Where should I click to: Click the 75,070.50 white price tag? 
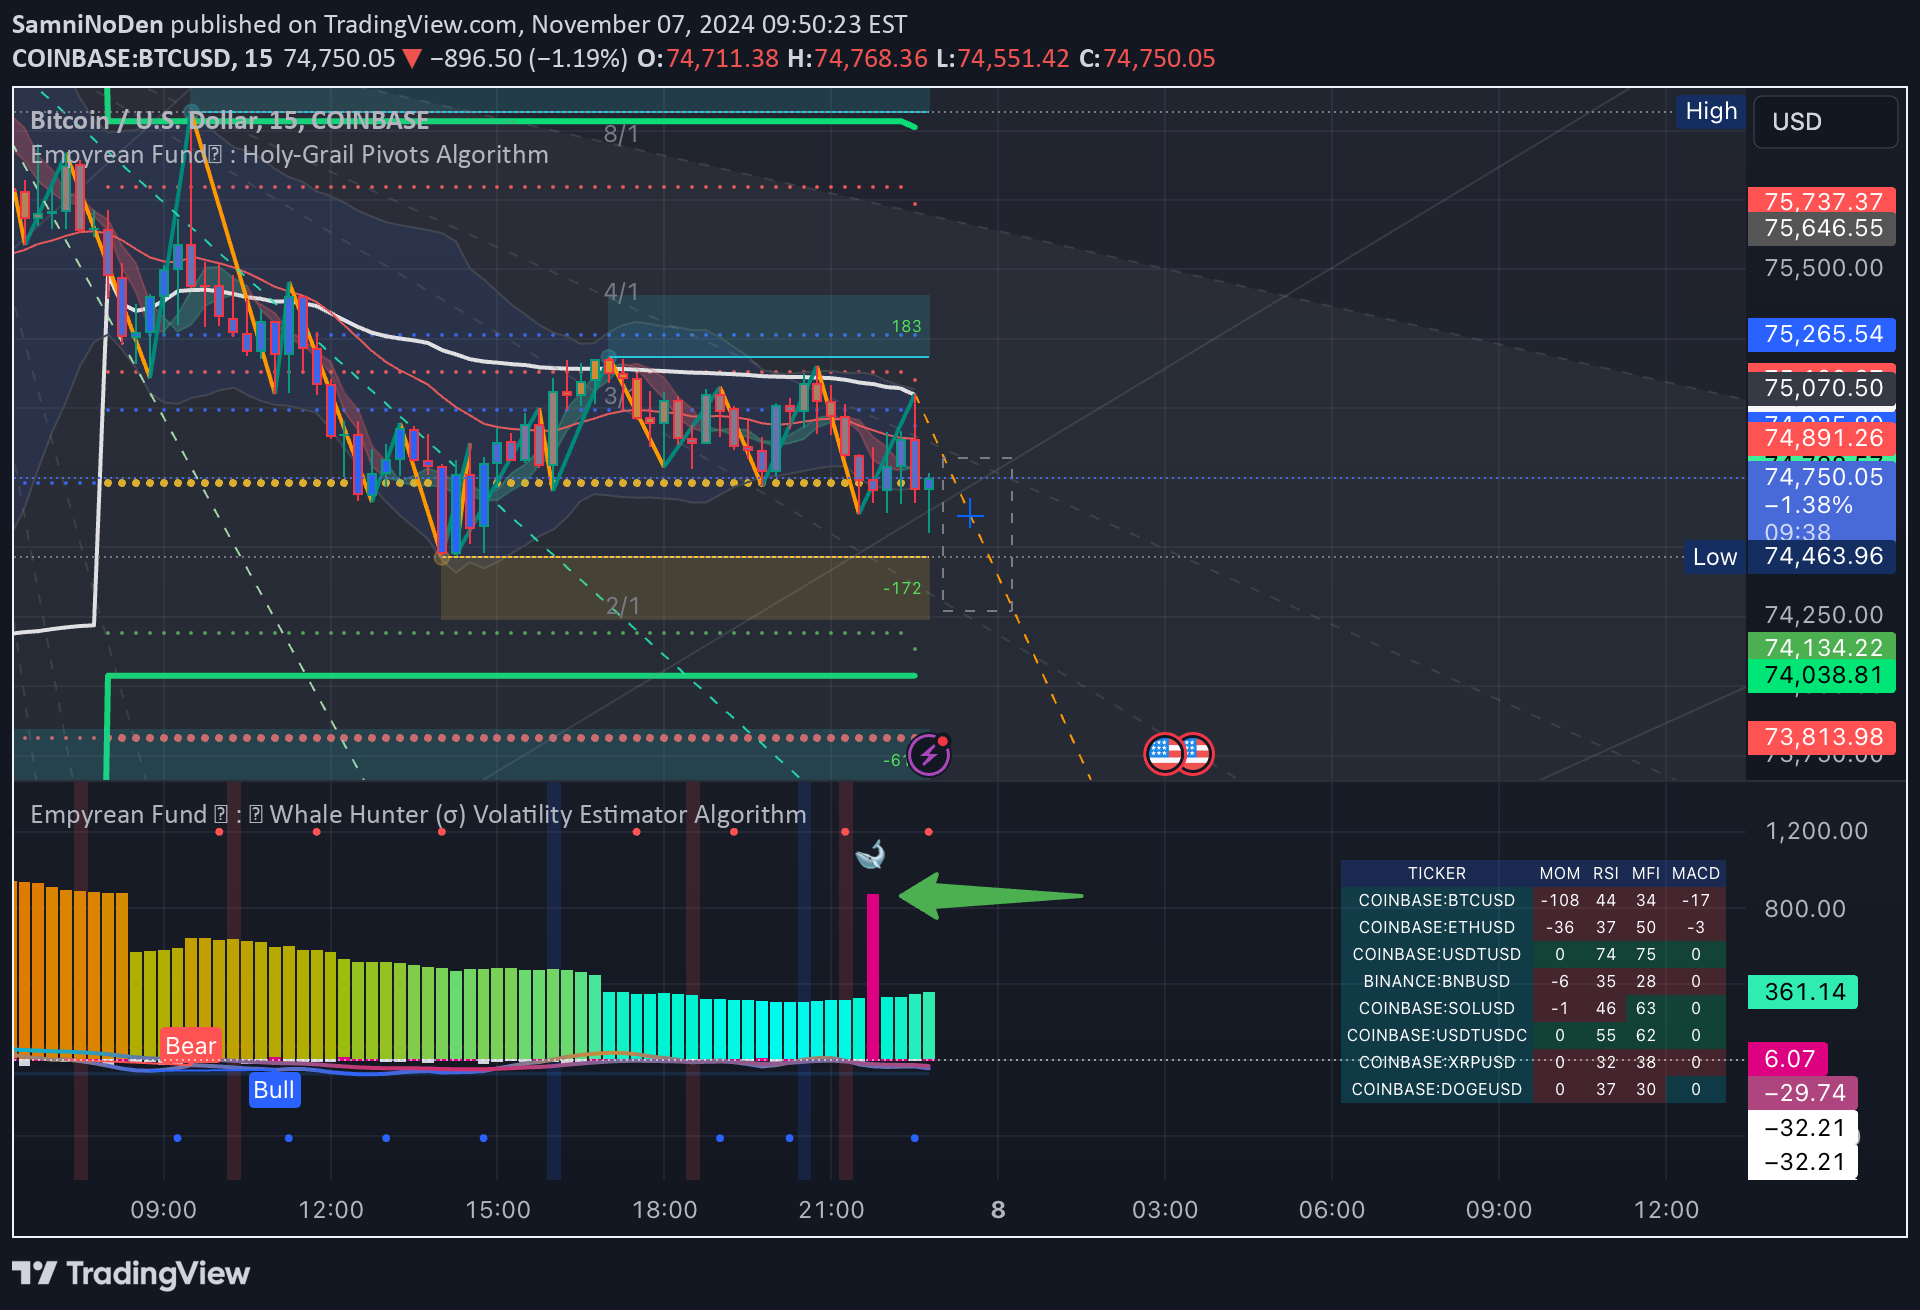point(1822,388)
